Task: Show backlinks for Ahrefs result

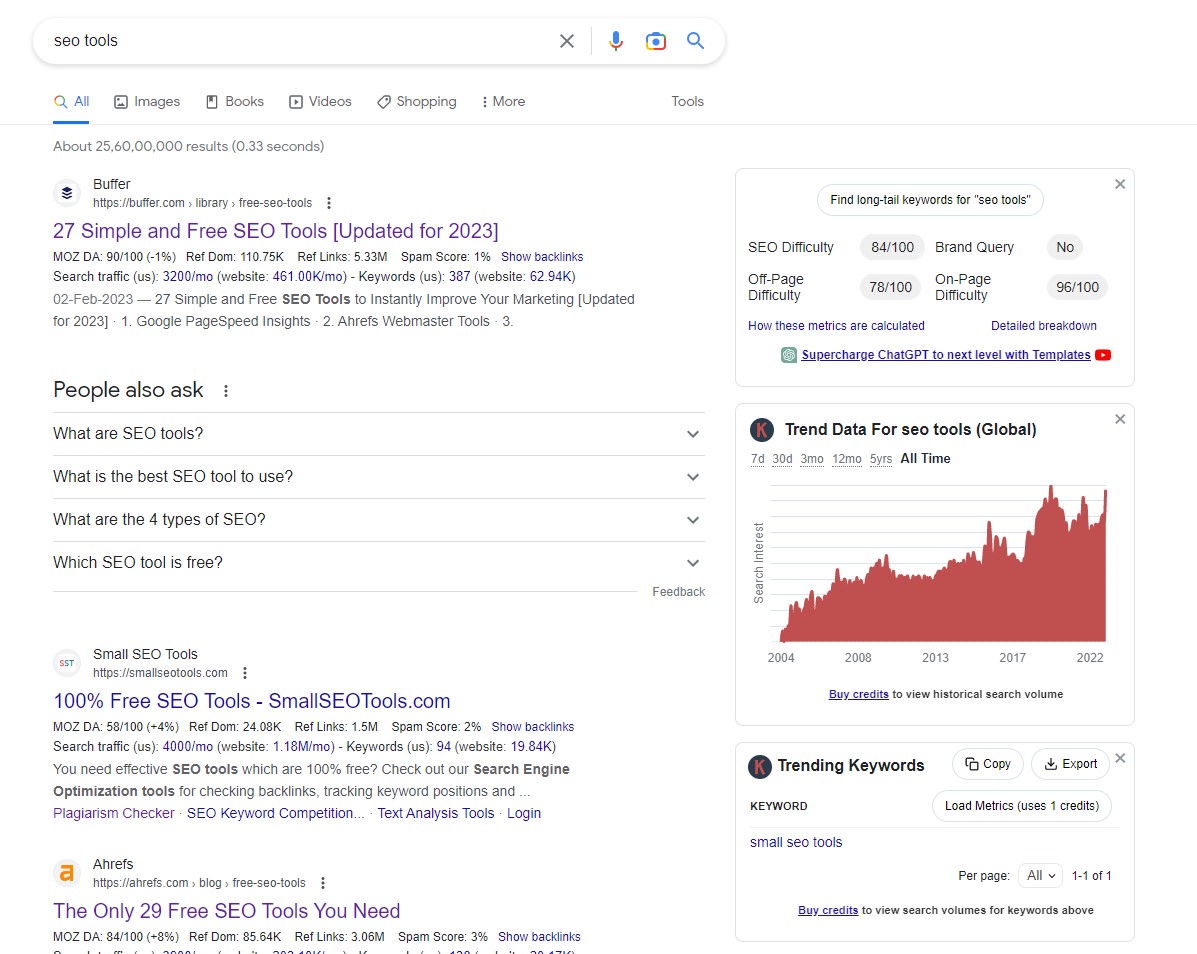Action: coord(539,936)
